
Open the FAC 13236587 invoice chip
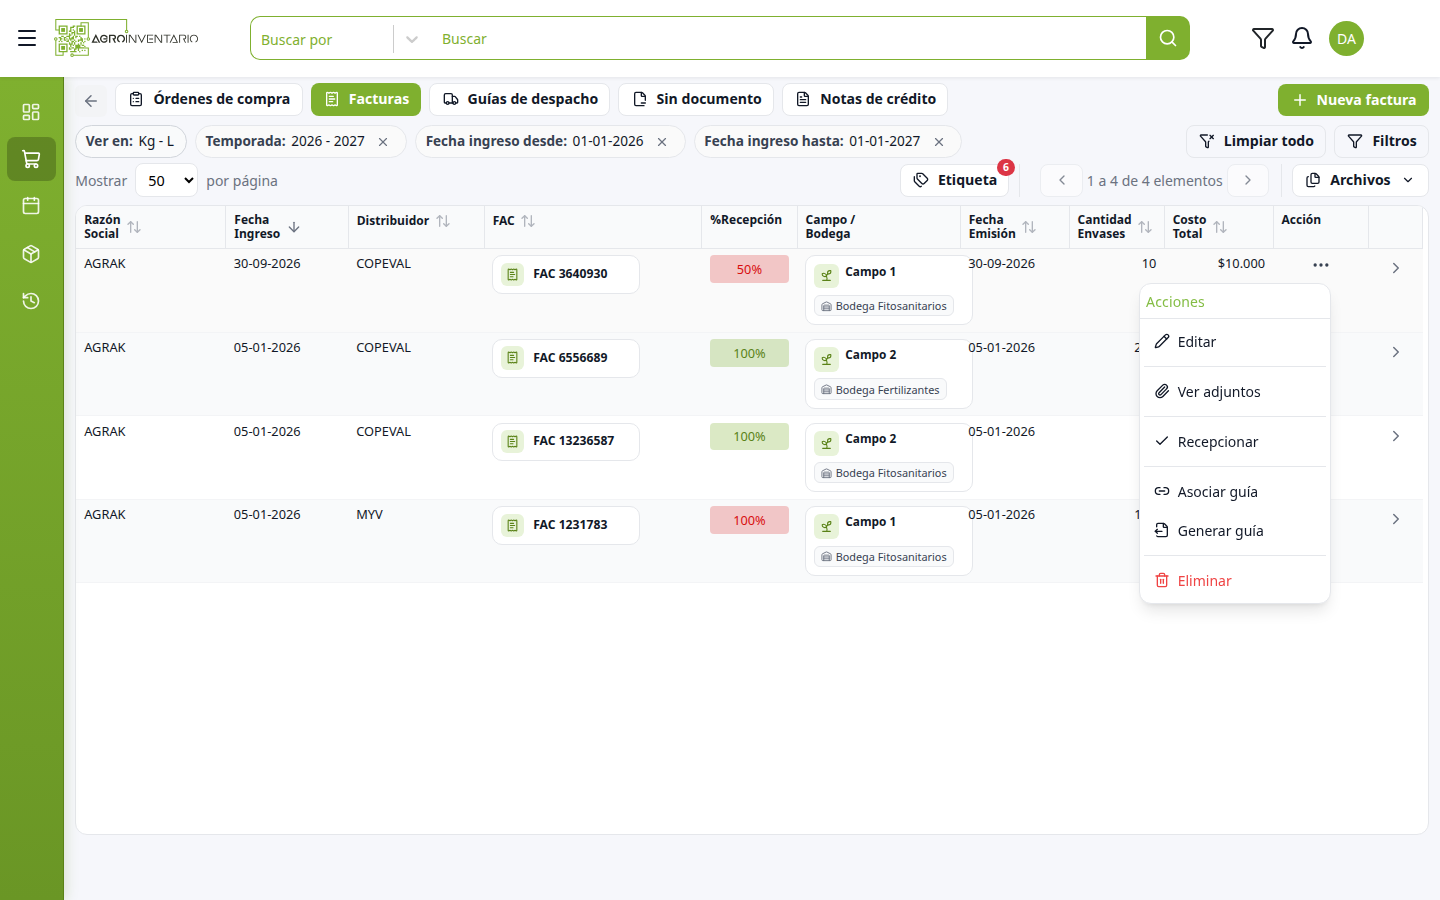tap(566, 441)
